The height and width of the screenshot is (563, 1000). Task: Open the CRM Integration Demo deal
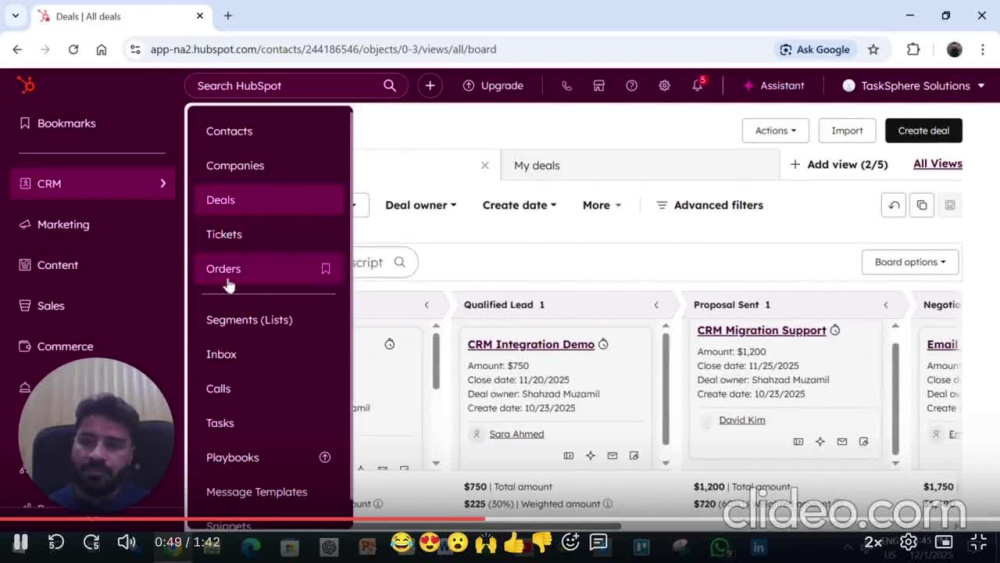531,344
